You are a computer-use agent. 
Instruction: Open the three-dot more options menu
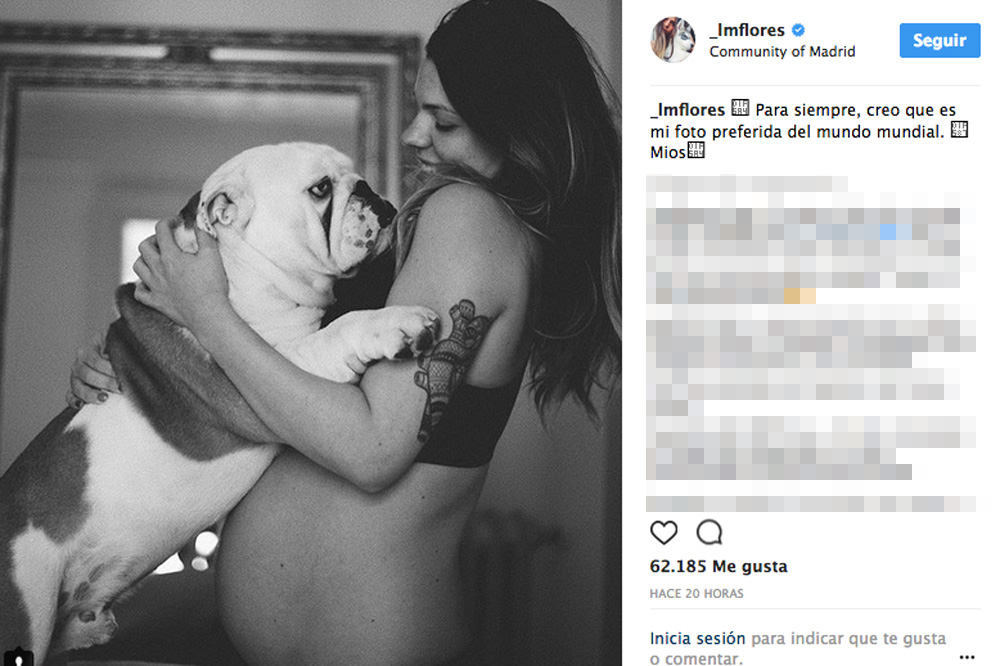click(967, 656)
